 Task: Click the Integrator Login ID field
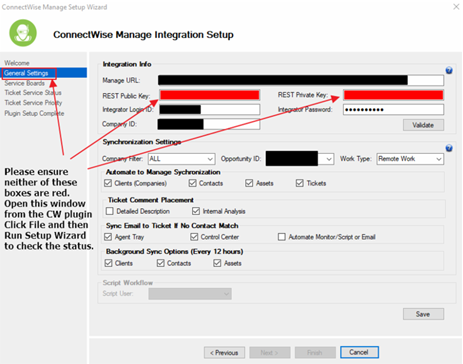210,109
